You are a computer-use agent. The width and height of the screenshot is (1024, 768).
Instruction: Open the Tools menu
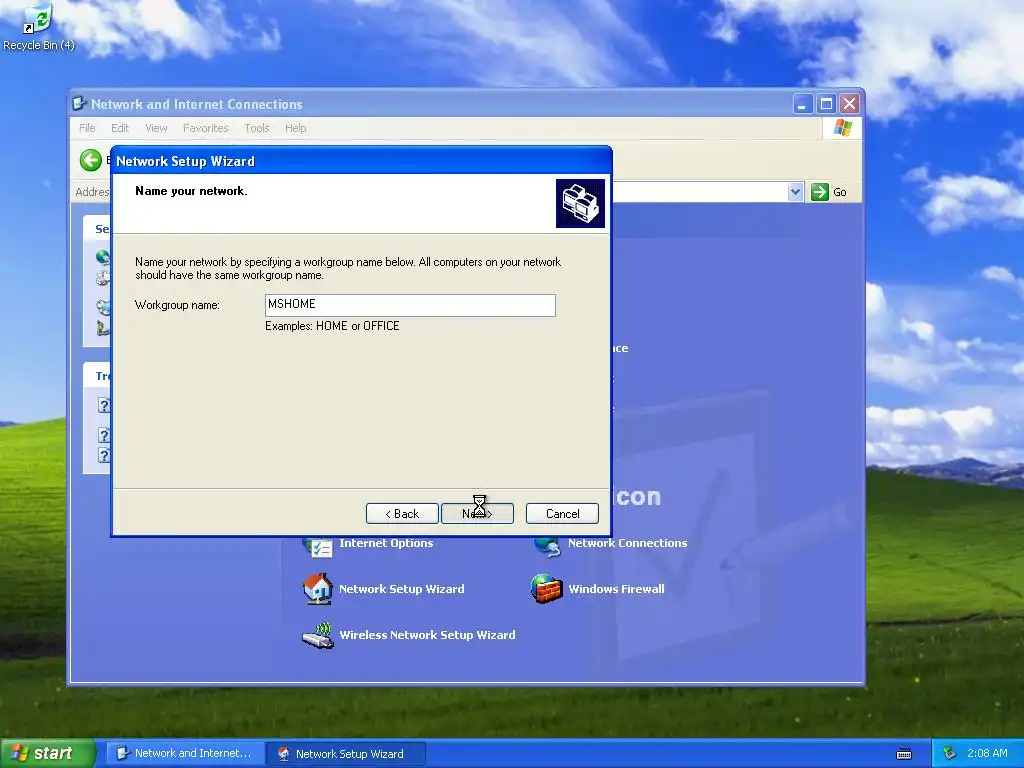257,128
